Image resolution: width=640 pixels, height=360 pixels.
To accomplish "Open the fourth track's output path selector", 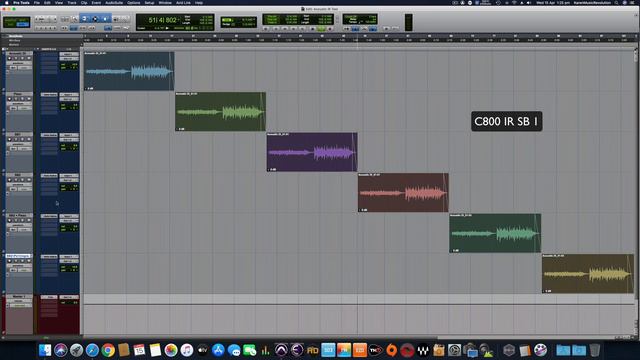I will point(69,180).
